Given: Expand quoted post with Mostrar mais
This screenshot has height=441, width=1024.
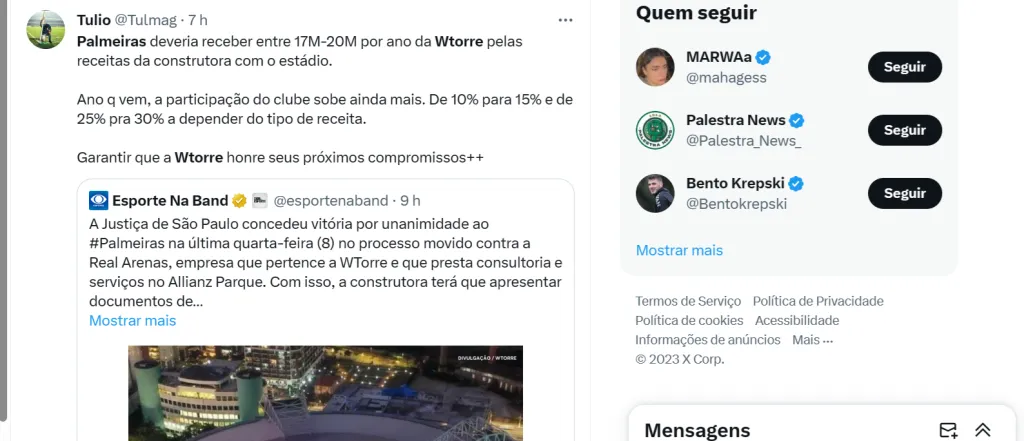Looking at the screenshot, I should point(133,320).
